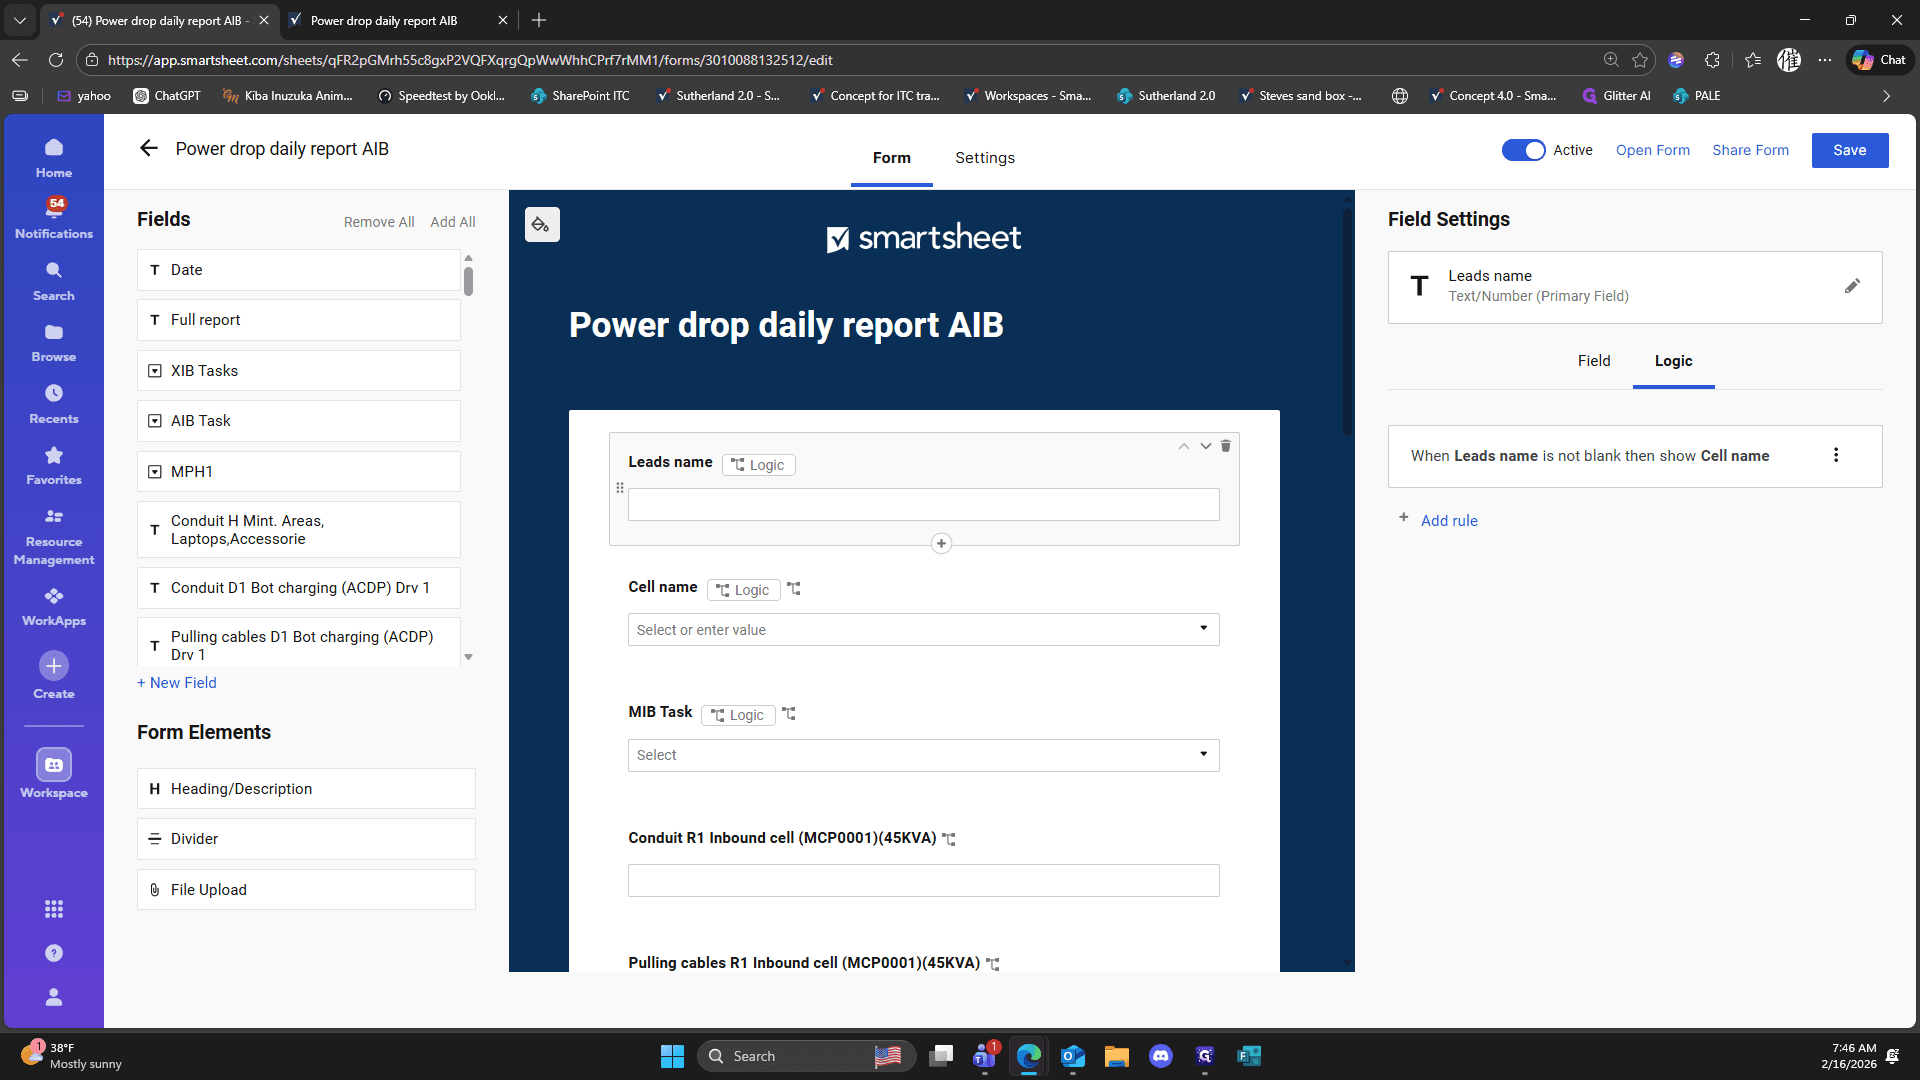The height and width of the screenshot is (1080, 1920).
Task: Toggle the Active form switch
Action: pos(1524,150)
